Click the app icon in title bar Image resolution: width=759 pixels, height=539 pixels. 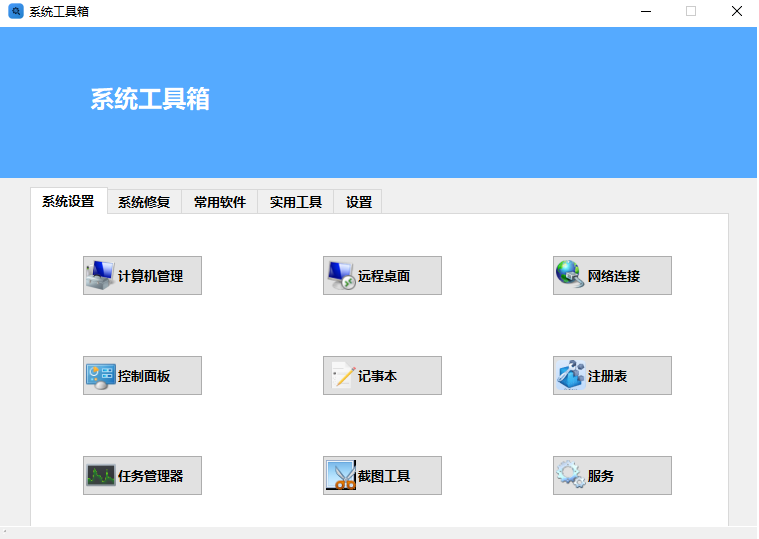tap(16, 11)
